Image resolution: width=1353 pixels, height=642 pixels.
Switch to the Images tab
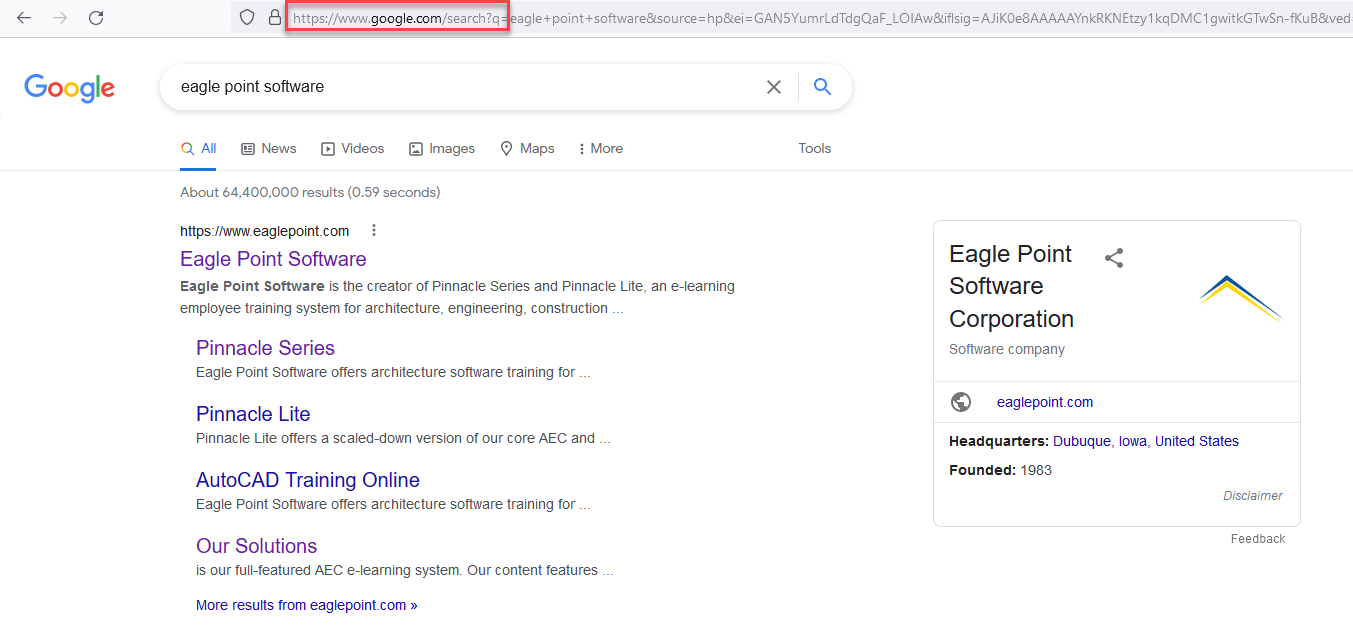pos(442,148)
